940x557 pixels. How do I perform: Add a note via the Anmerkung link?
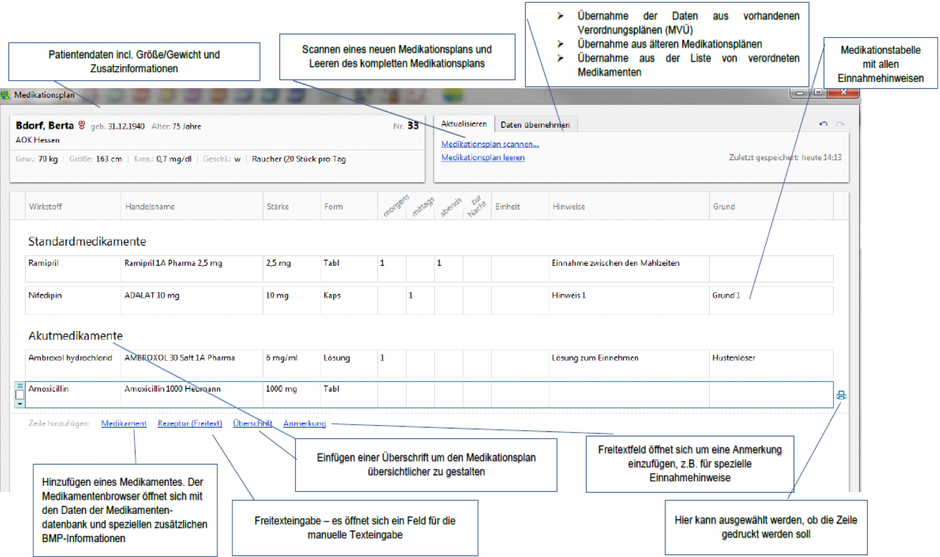point(305,423)
